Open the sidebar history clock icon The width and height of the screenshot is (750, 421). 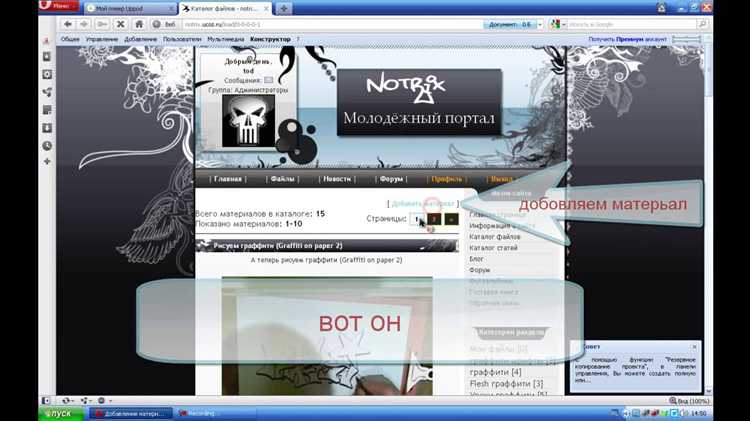[x=47, y=146]
